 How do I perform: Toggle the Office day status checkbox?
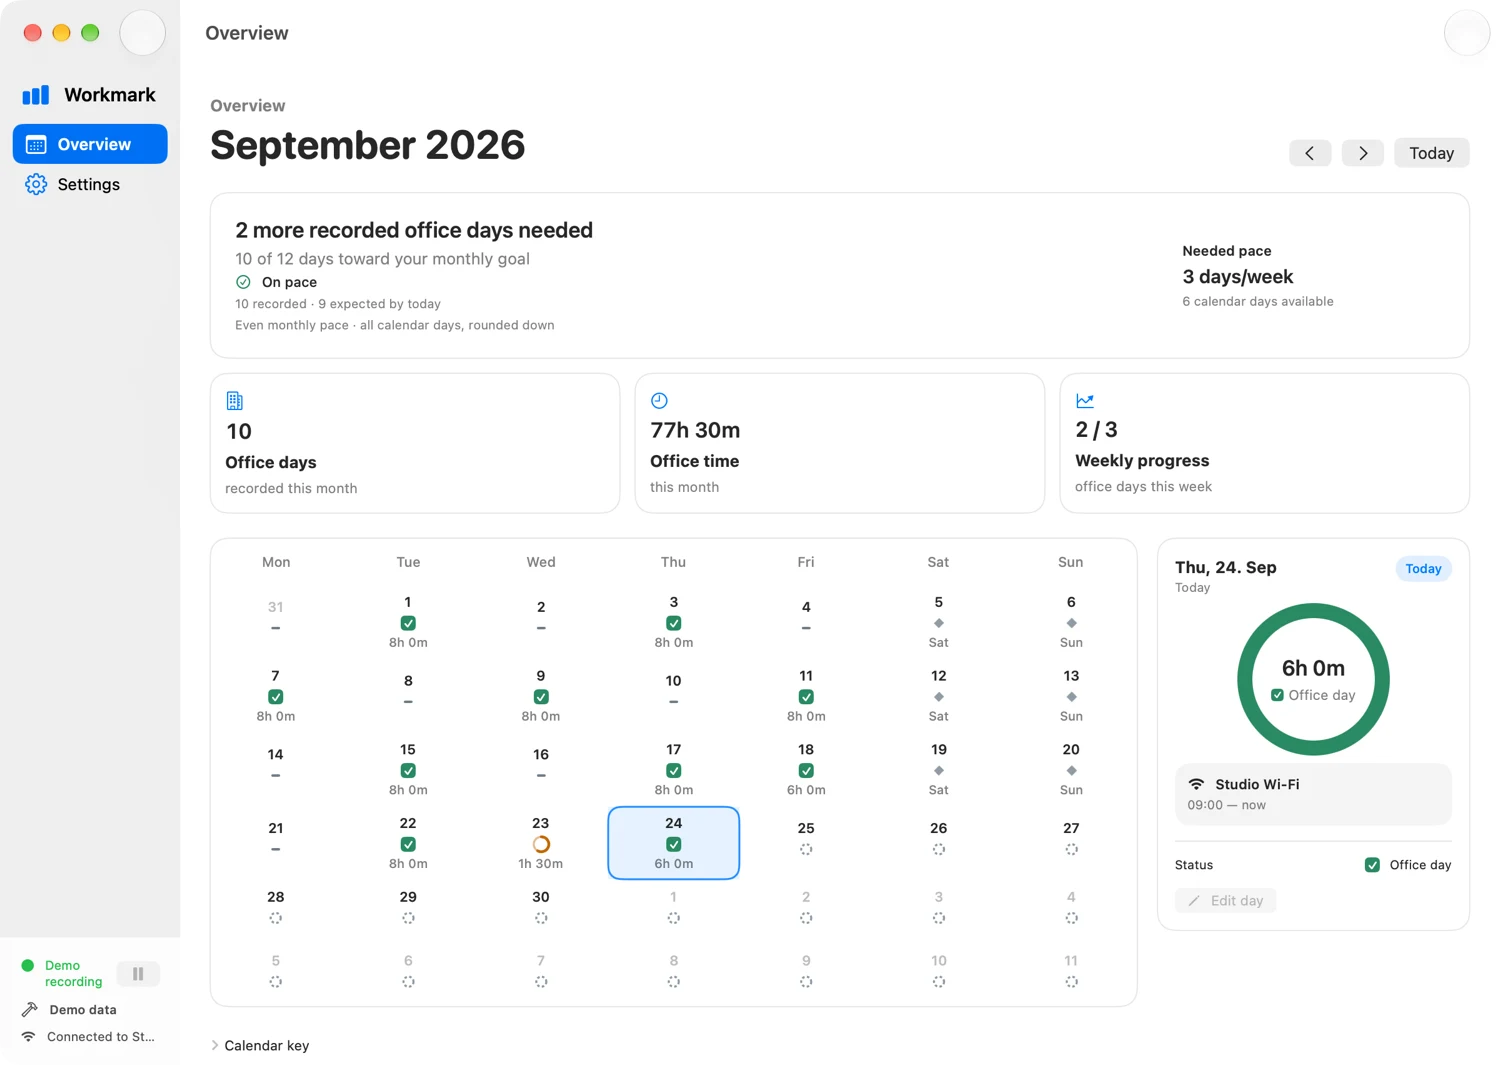(1372, 865)
